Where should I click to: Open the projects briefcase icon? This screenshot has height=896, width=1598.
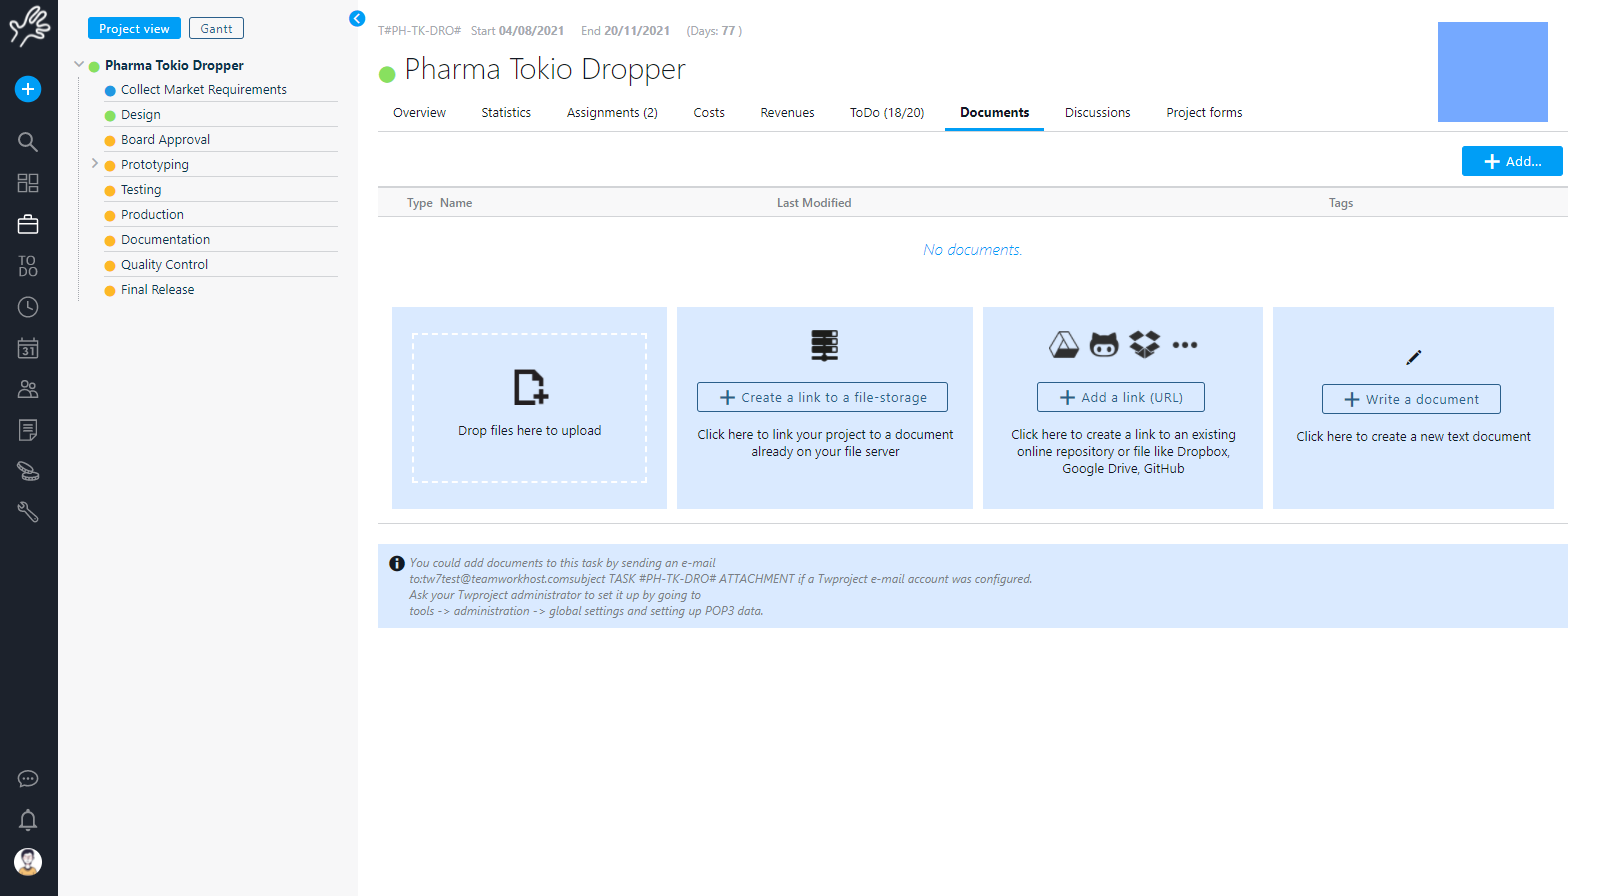coord(28,225)
